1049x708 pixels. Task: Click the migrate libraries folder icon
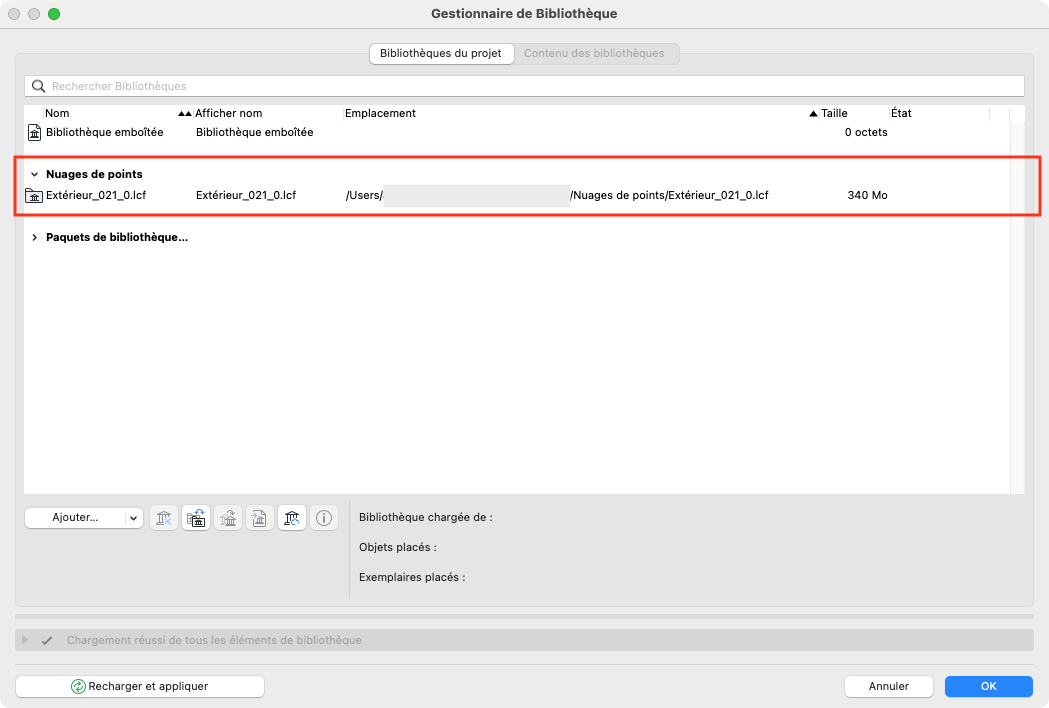point(196,518)
